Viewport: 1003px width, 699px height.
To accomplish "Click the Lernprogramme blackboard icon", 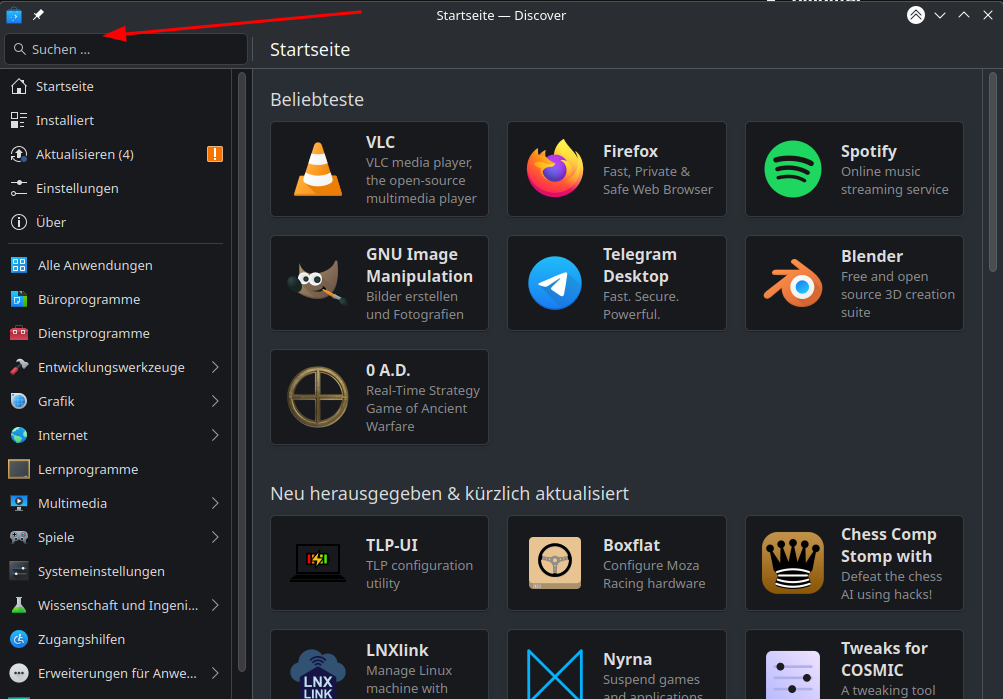I will tap(19, 469).
